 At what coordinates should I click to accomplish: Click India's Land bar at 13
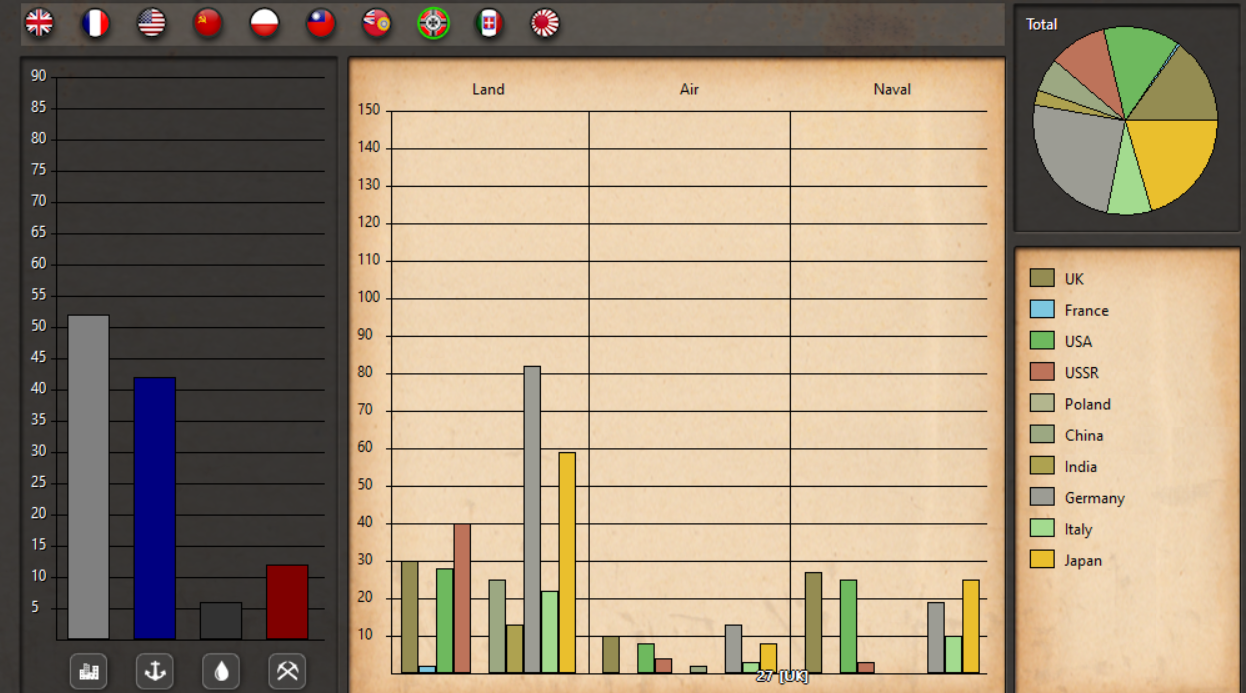(515, 649)
